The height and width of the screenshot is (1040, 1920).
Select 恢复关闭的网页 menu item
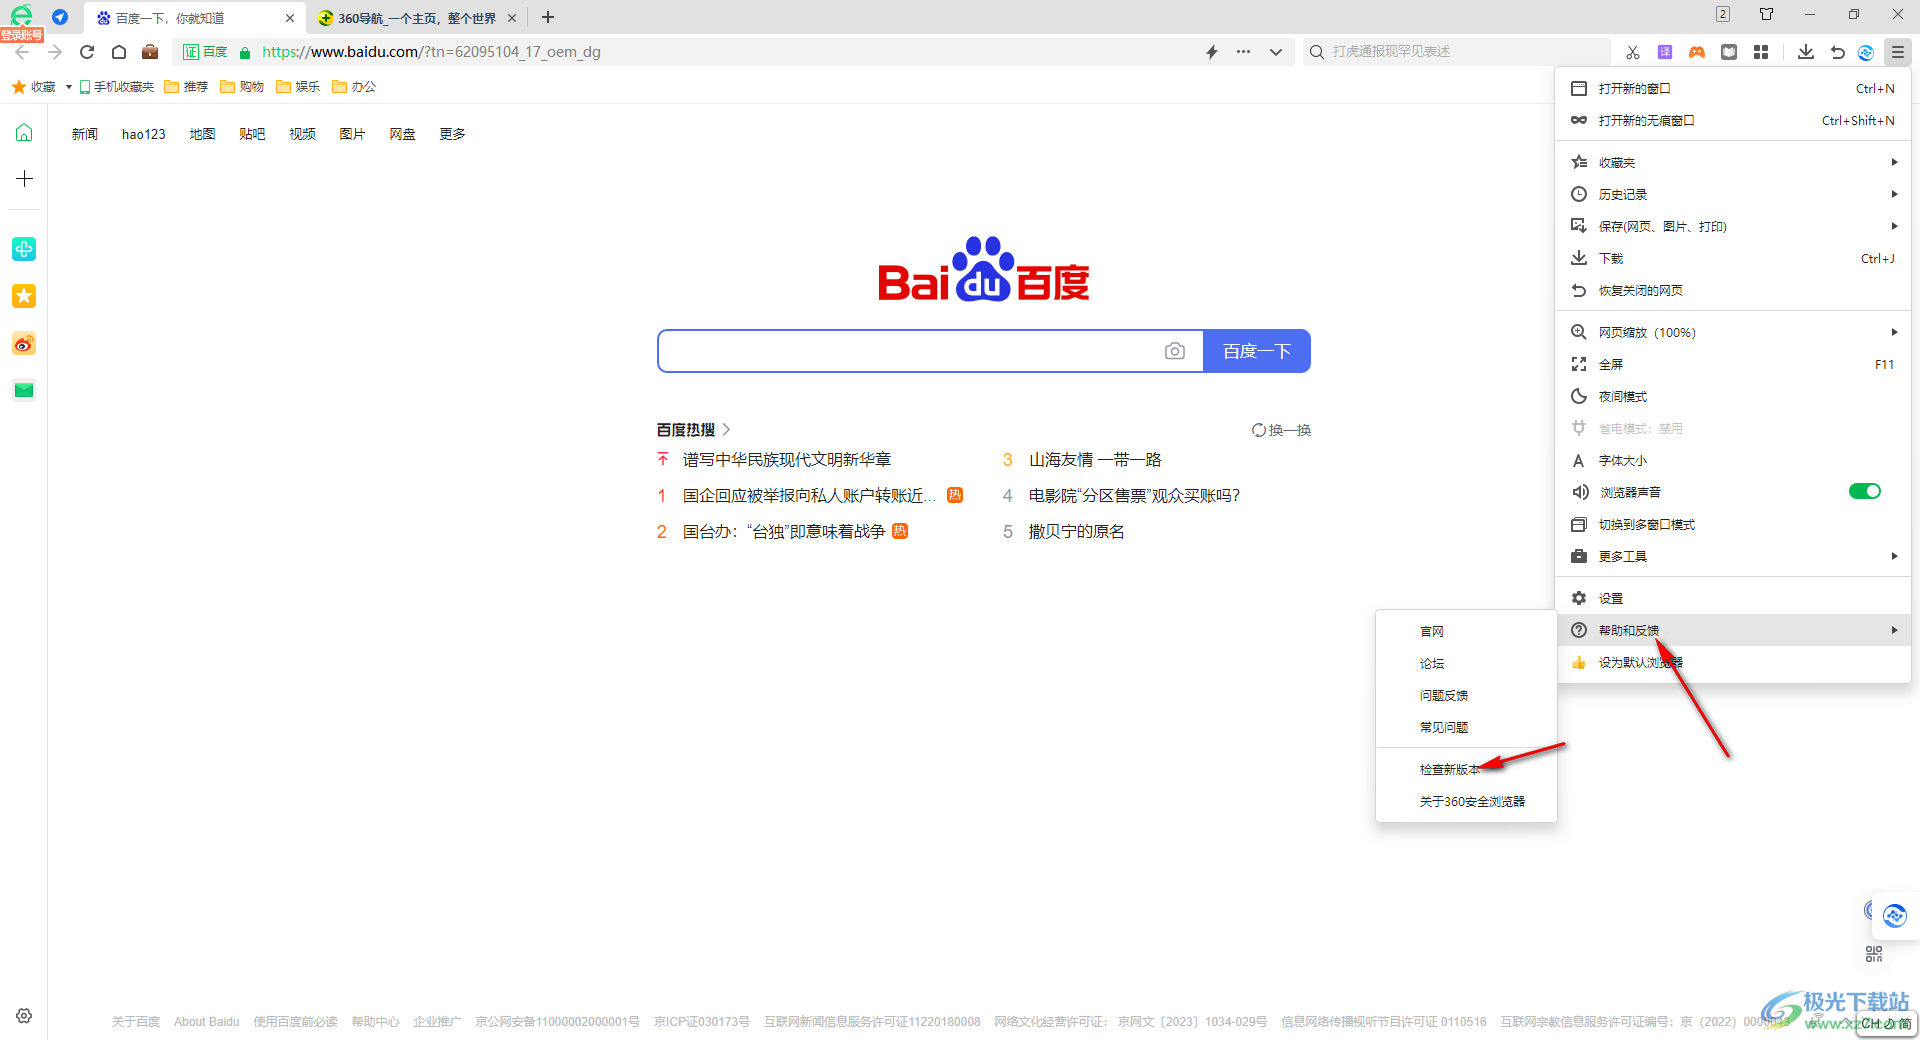1733,290
